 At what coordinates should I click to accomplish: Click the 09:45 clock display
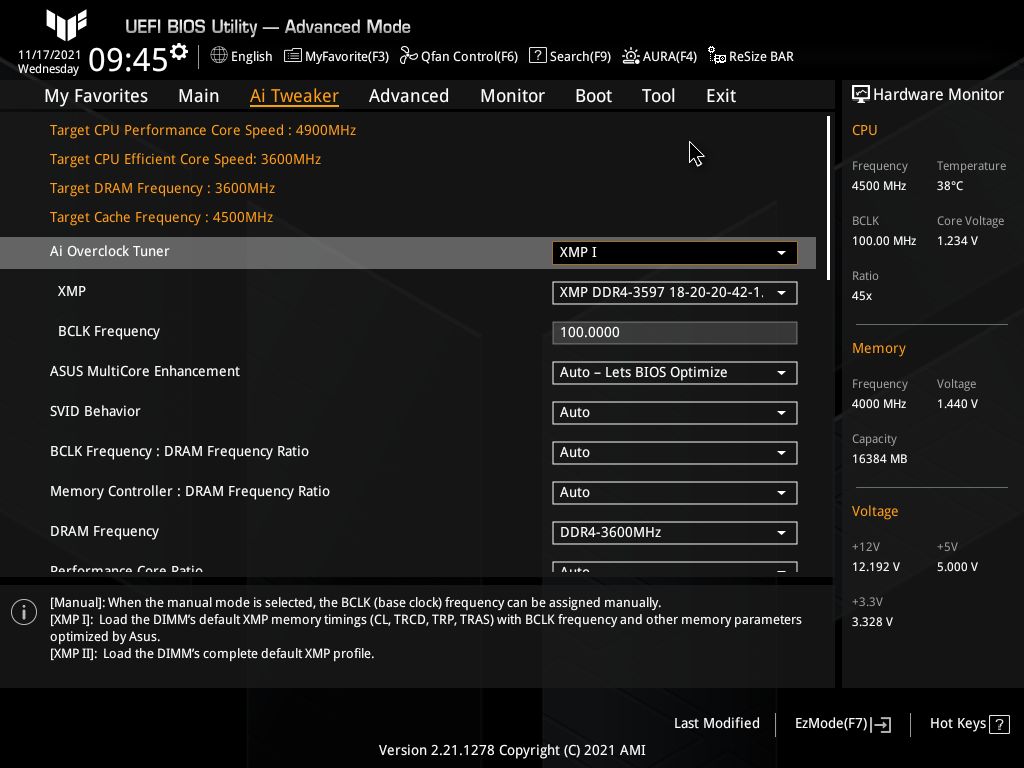tap(129, 60)
